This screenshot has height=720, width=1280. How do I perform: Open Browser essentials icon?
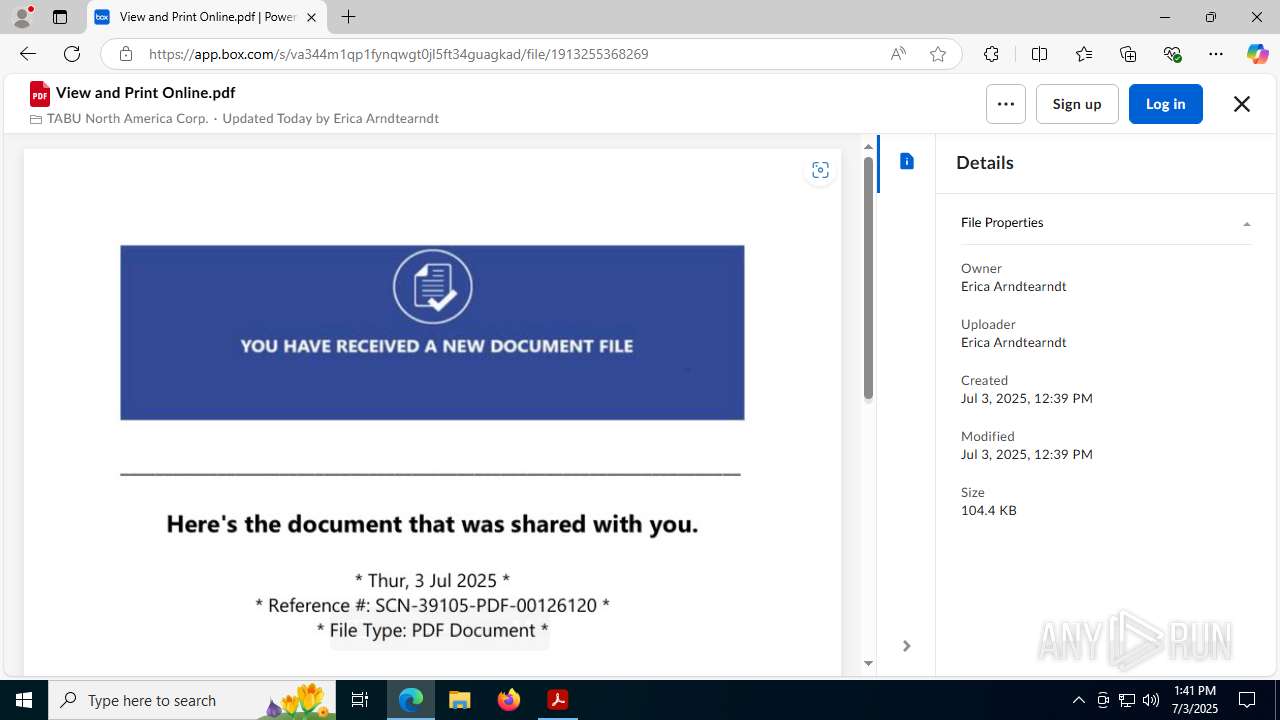point(1172,54)
